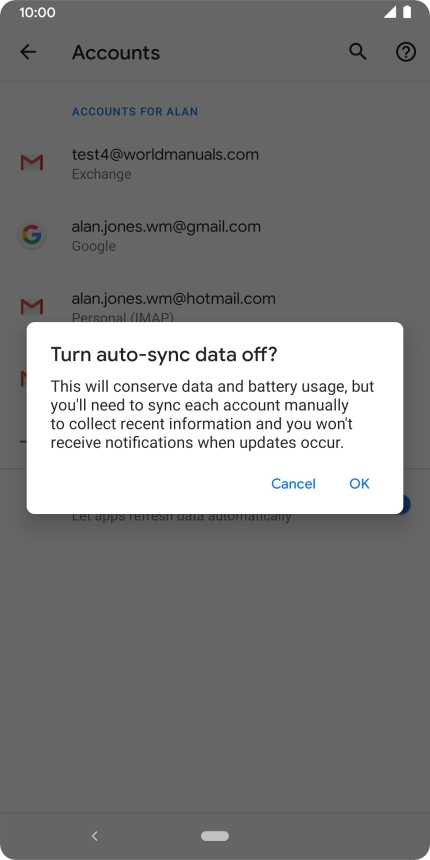This screenshot has width=430, height=860.
Task: Tap the battery status icon
Action: 407,12
